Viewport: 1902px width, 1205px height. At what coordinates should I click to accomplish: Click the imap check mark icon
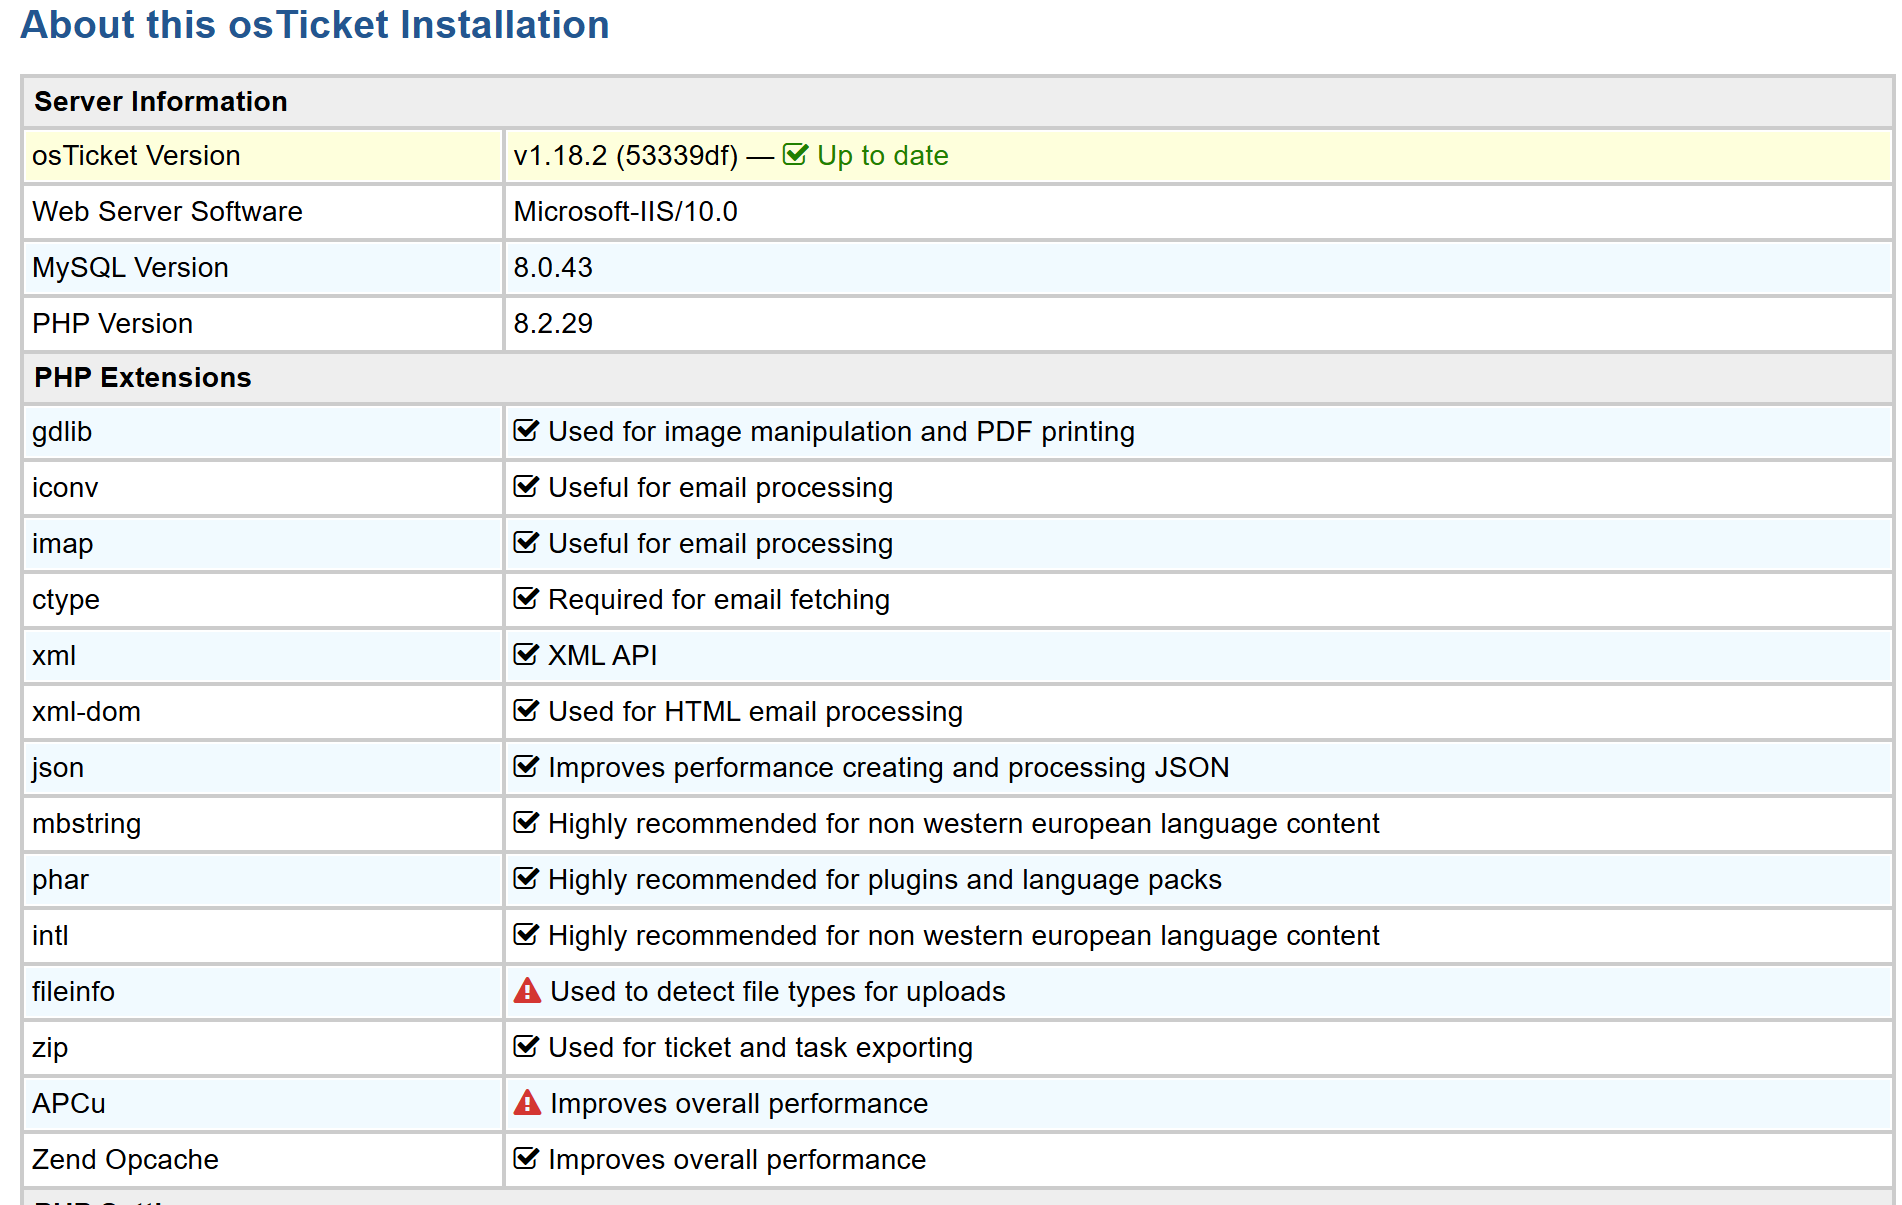526,543
